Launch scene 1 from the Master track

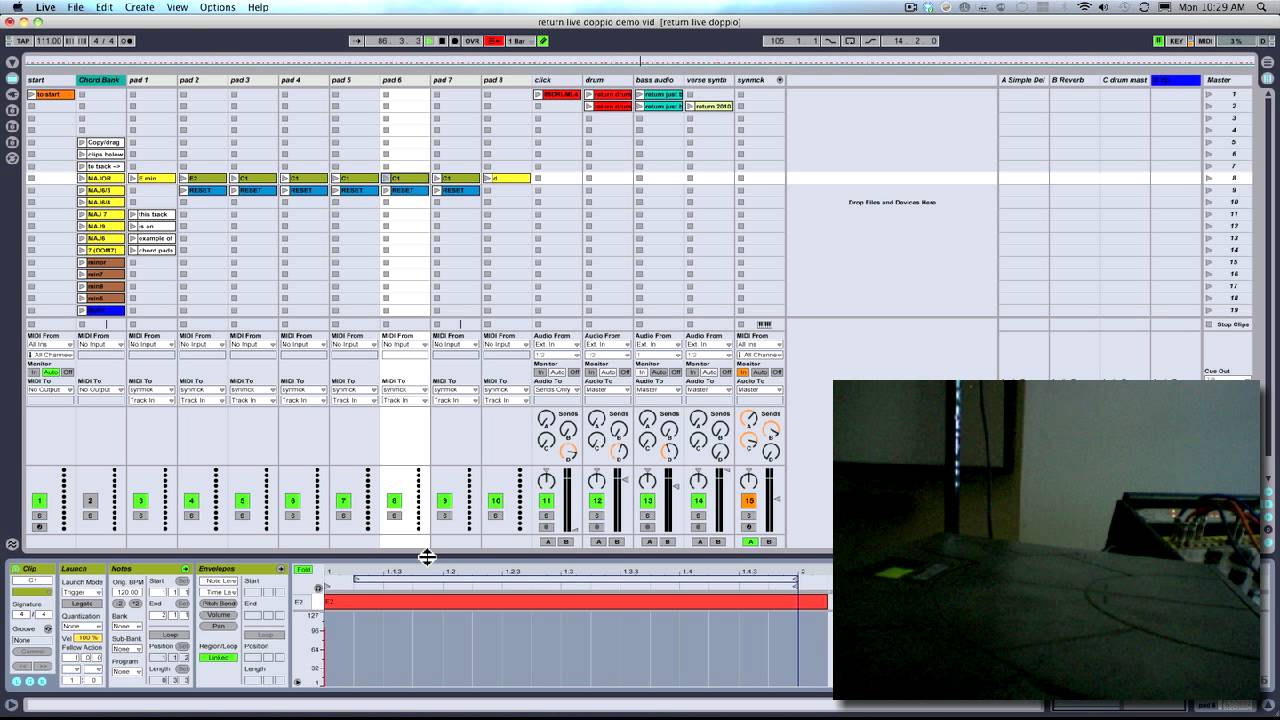(1208, 94)
